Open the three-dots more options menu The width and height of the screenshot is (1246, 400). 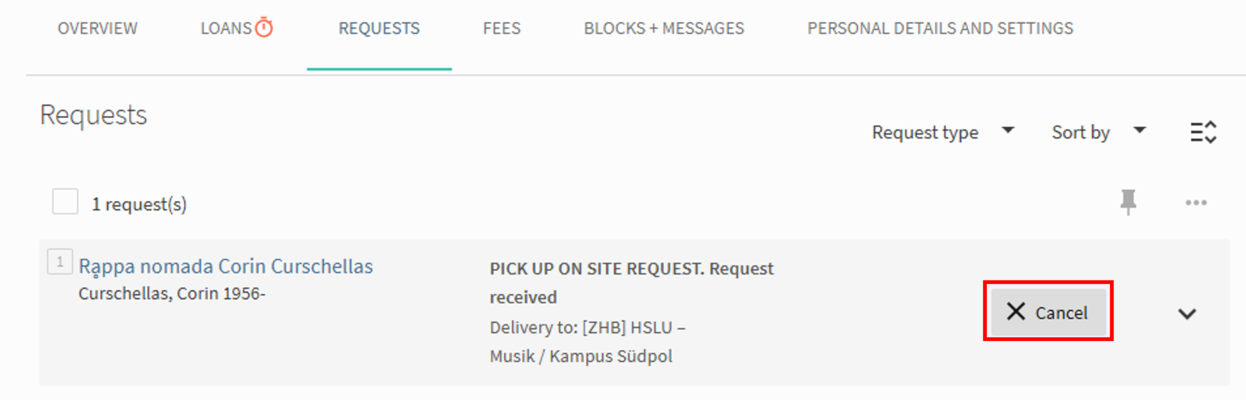1196,203
